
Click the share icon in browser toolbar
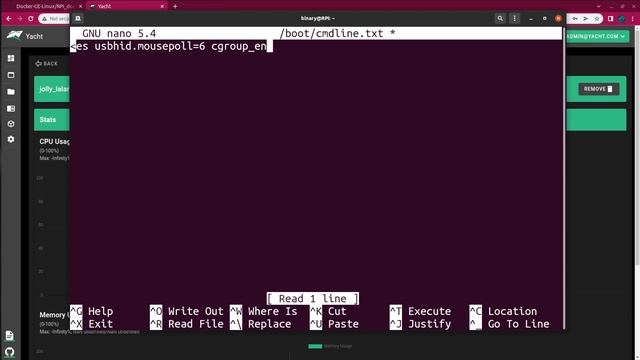click(x=585, y=19)
